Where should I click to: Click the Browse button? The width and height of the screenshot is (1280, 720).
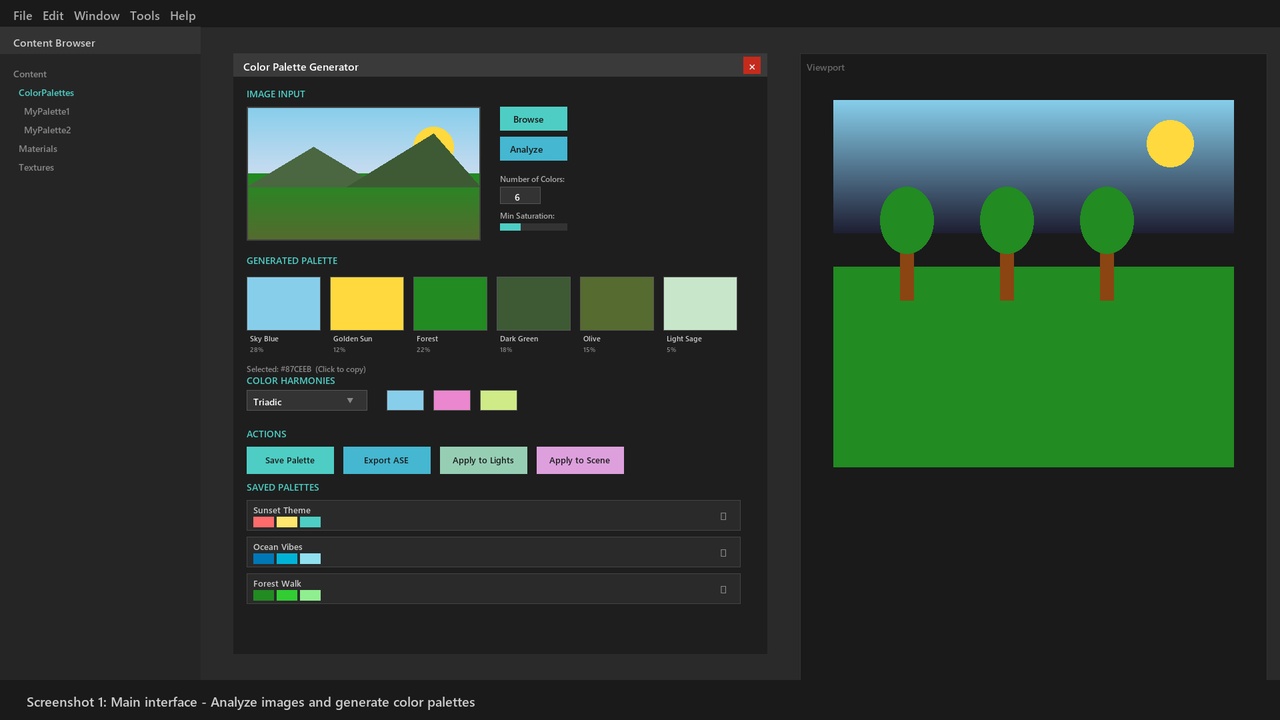(533, 119)
